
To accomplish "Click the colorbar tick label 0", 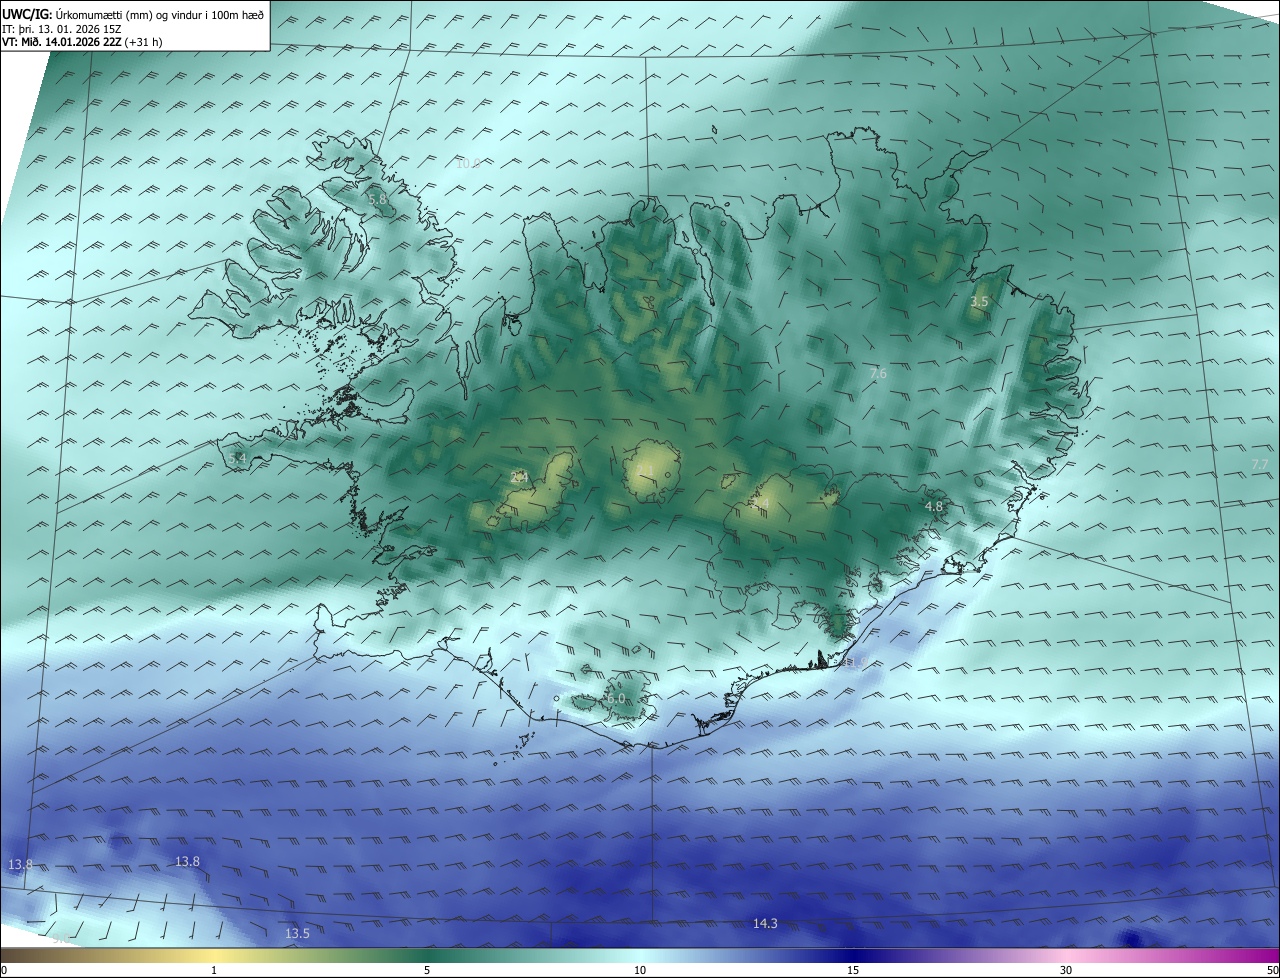I will coord(3,970).
